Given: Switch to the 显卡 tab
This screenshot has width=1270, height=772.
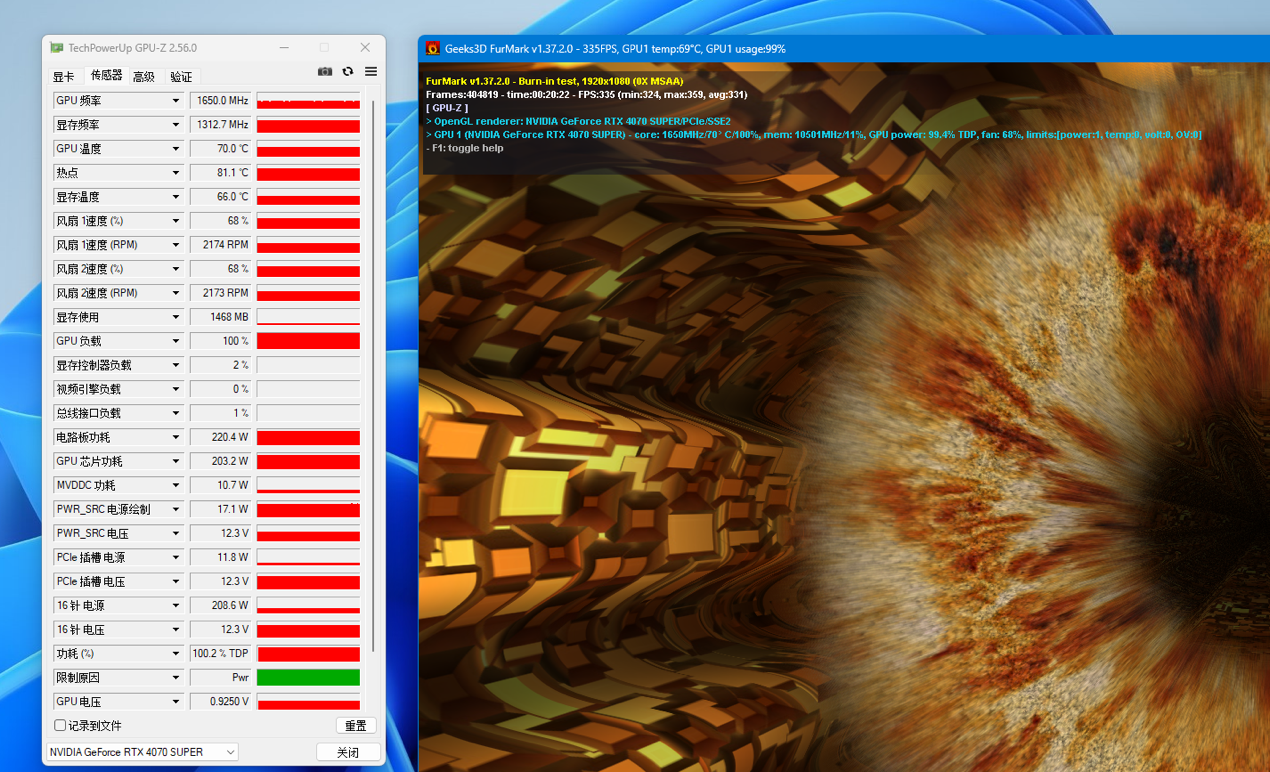Looking at the screenshot, I should 63,77.
